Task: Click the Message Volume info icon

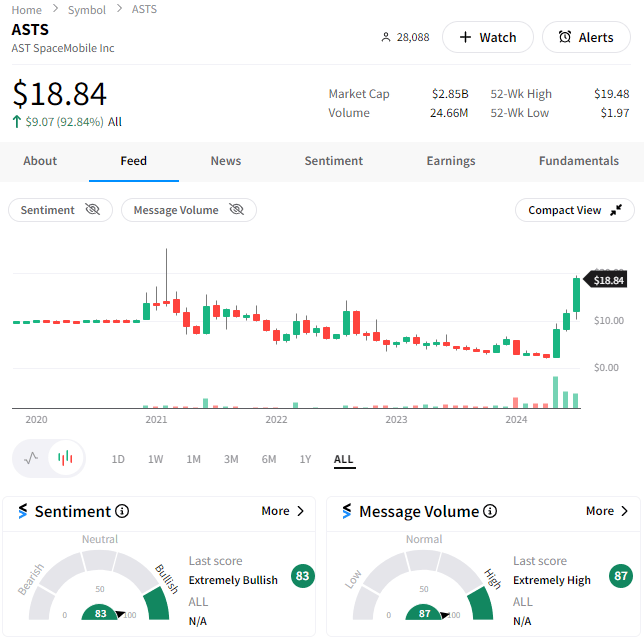Action: point(490,511)
